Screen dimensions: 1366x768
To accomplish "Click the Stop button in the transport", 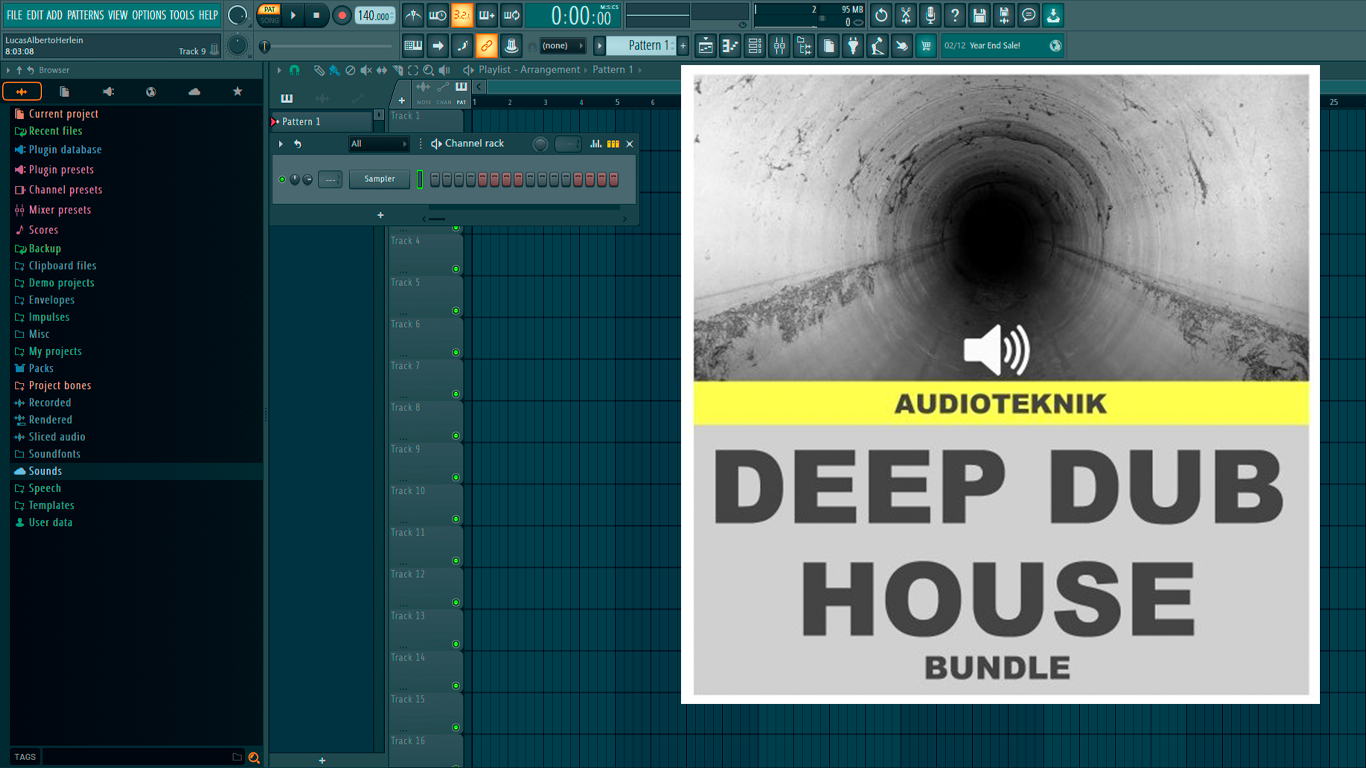I will (316, 15).
